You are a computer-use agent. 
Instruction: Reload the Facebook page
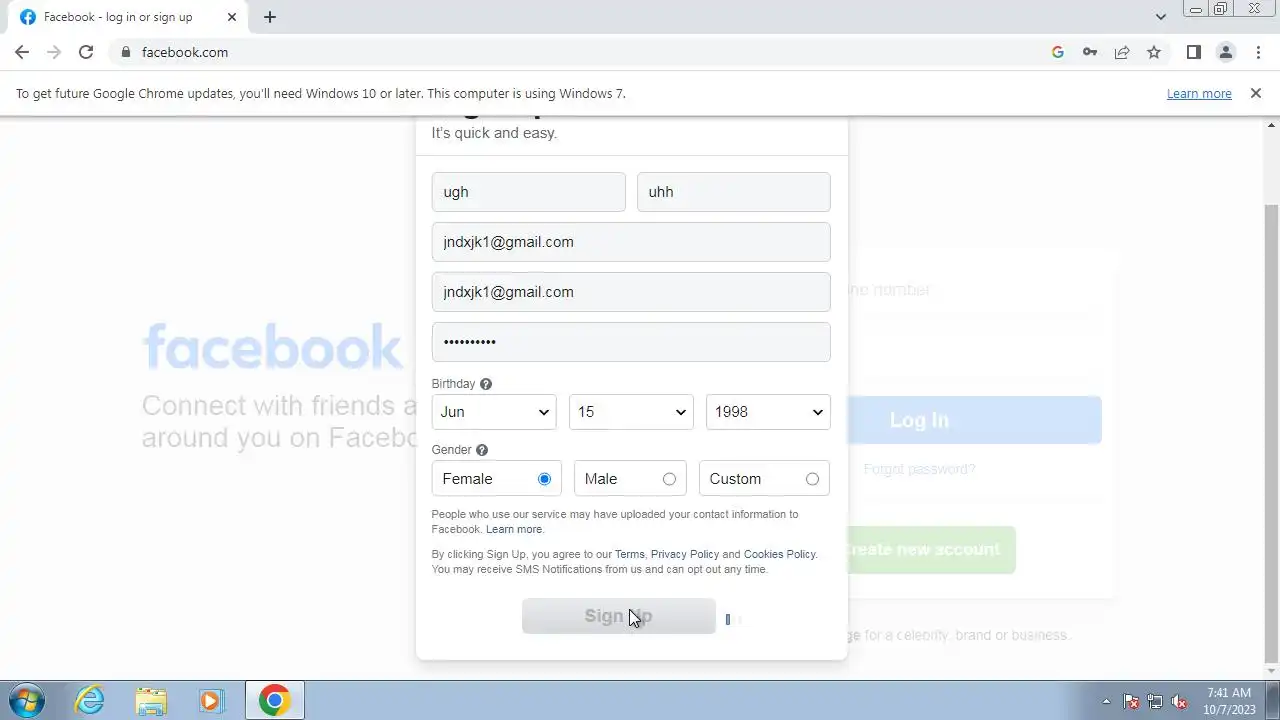tap(86, 52)
